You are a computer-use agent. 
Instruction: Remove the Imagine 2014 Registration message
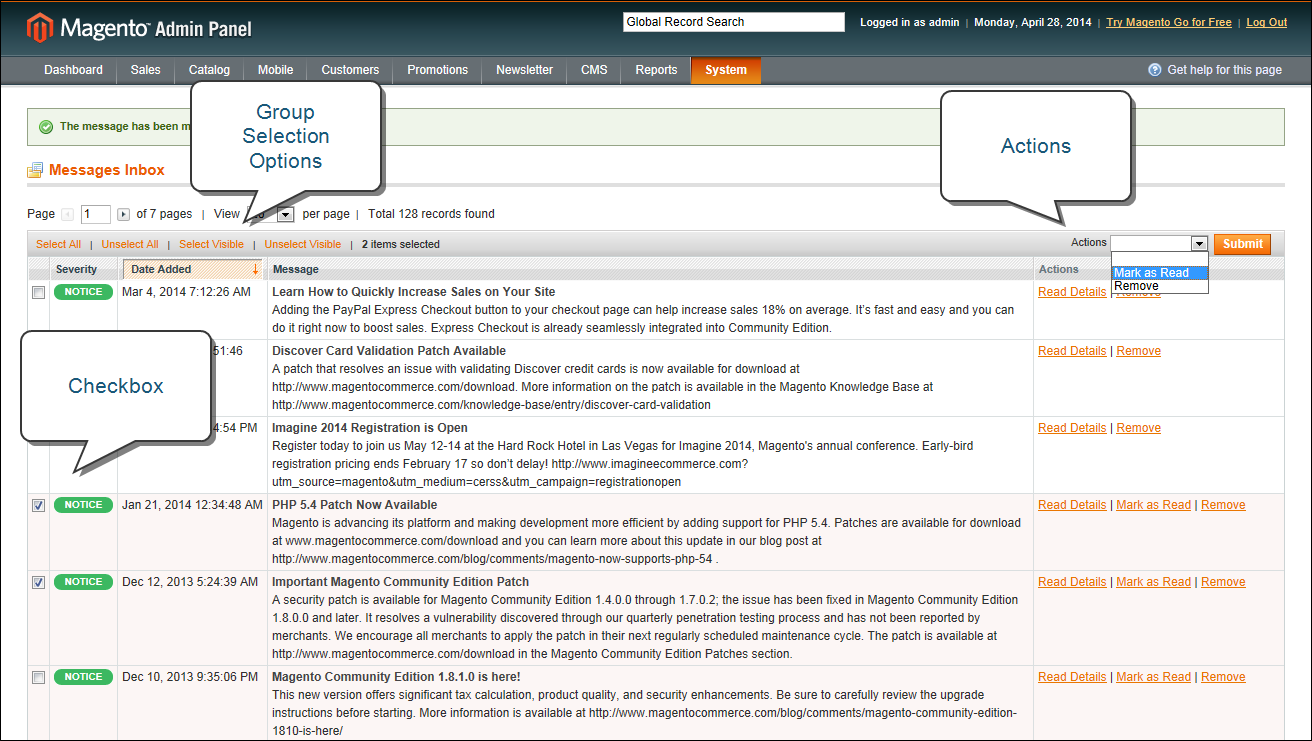[1138, 428]
